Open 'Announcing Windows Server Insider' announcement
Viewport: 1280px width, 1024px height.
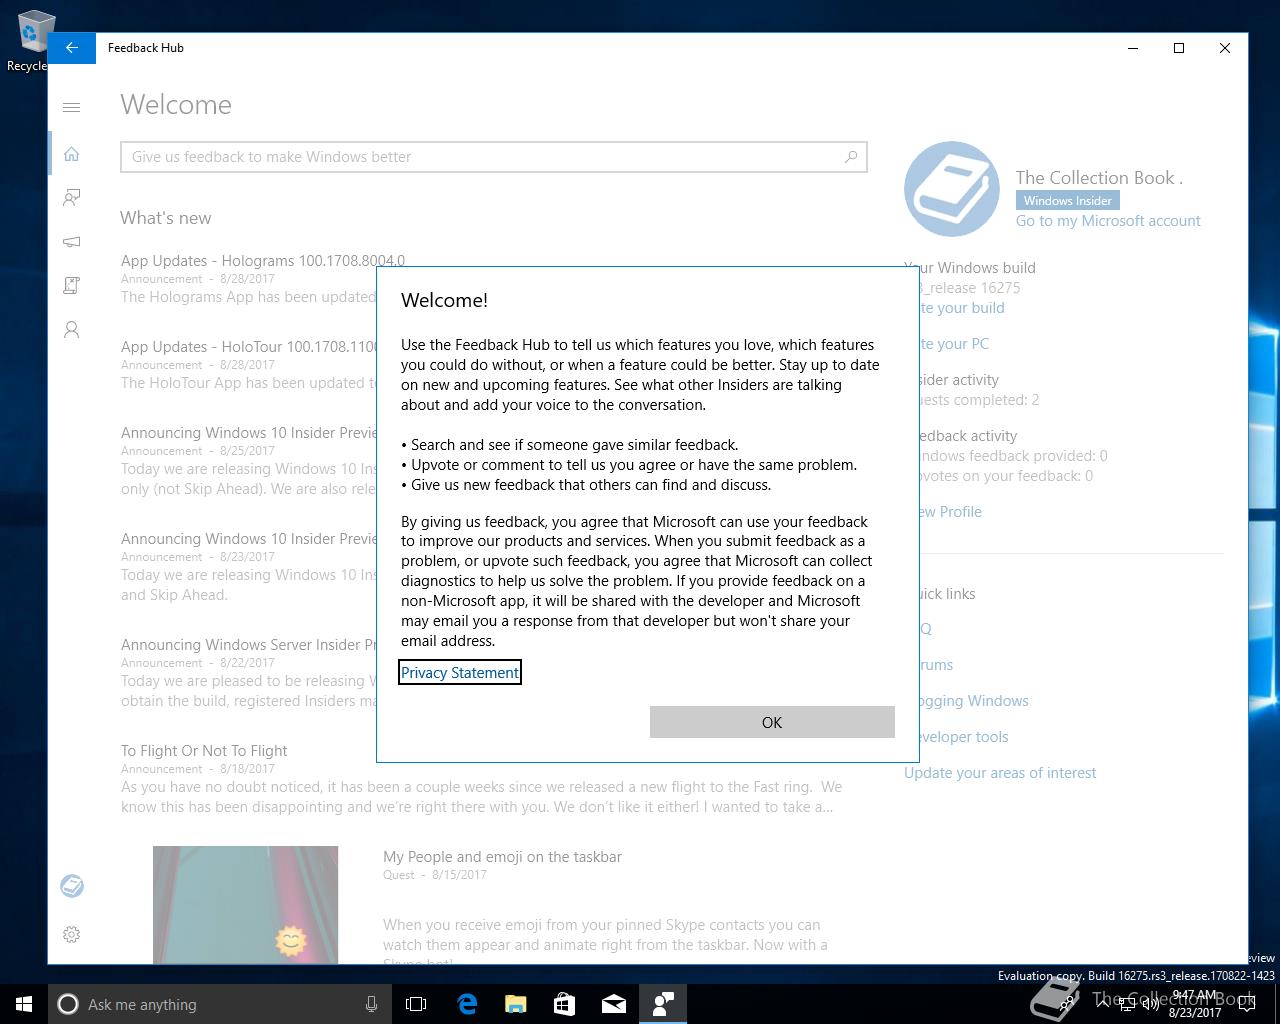[x=248, y=645]
